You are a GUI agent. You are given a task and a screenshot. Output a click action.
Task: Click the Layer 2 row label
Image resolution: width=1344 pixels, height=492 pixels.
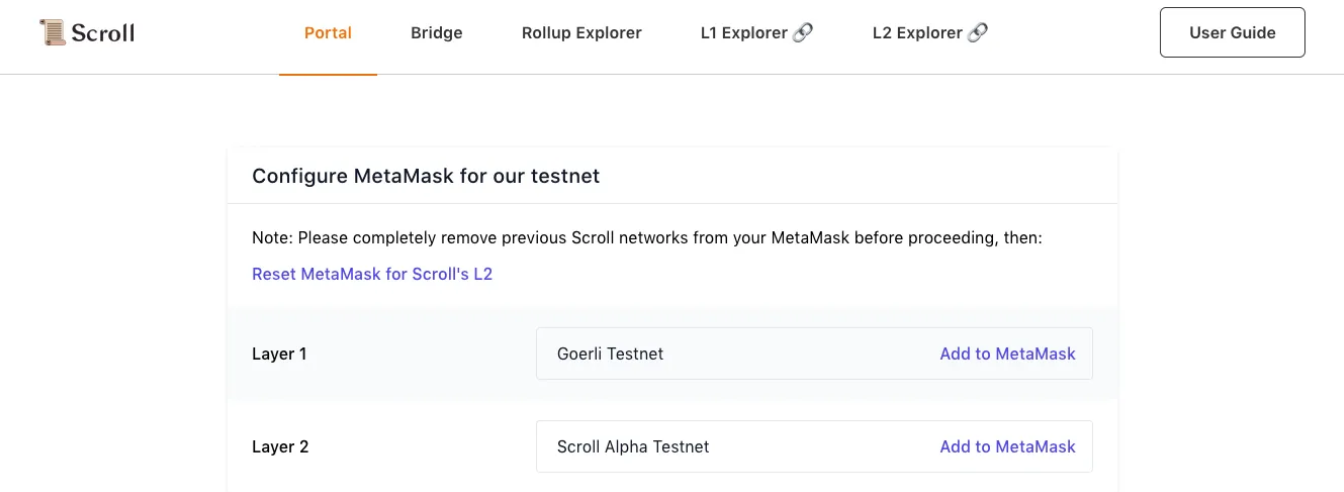point(280,447)
